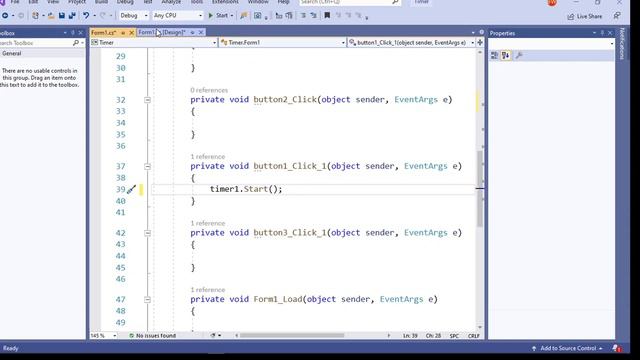Click the Send Feedback person icon
The image size is (640, 360).
(617, 16)
